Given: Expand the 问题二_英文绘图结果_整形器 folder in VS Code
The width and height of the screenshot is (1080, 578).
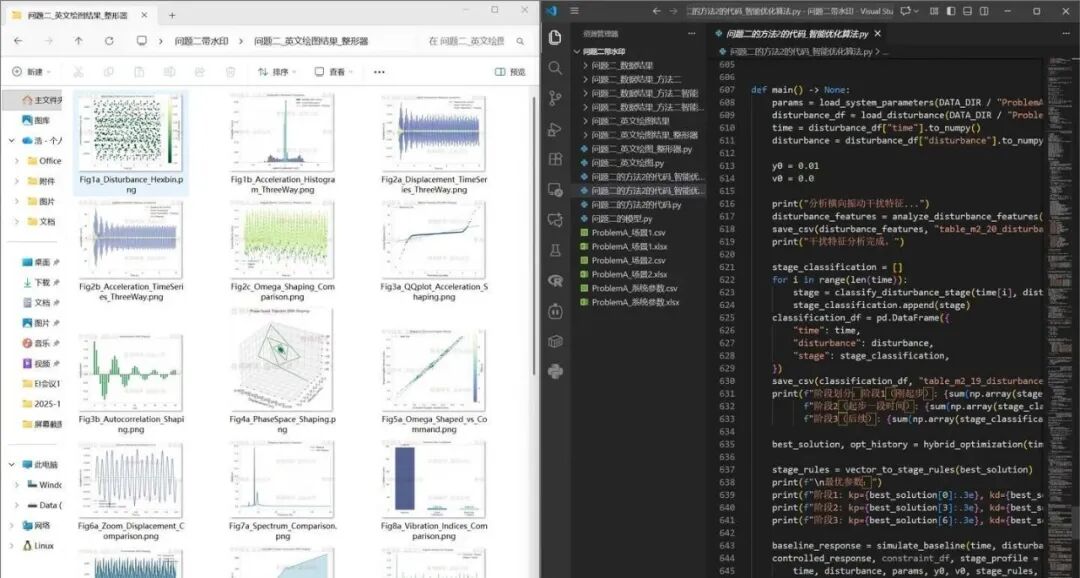Looking at the screenshot, I should click(585, 135).
